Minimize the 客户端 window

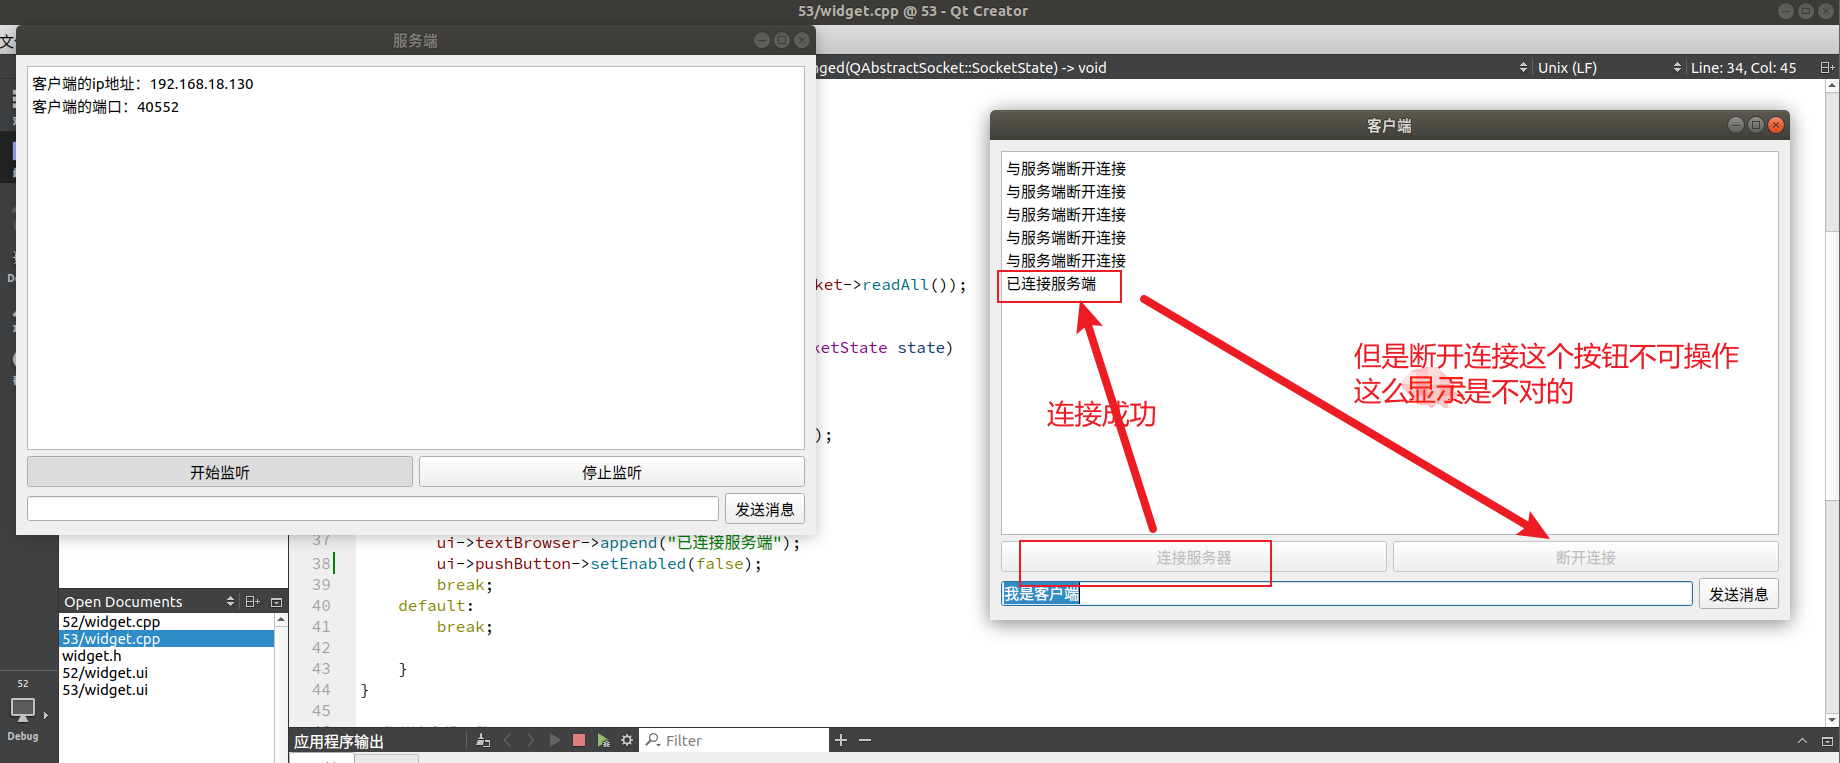1736,125
